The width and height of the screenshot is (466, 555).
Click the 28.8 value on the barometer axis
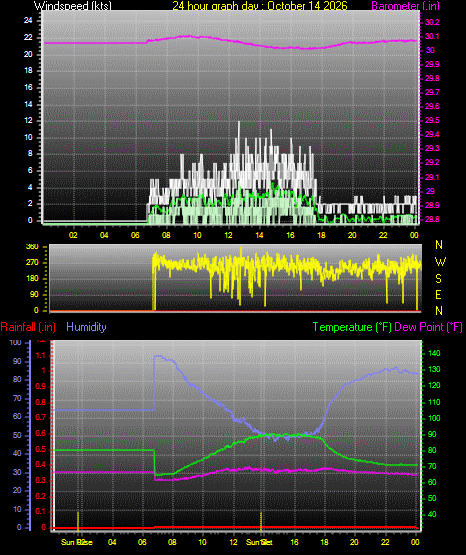pyautogui.click(x=432, y=219)
